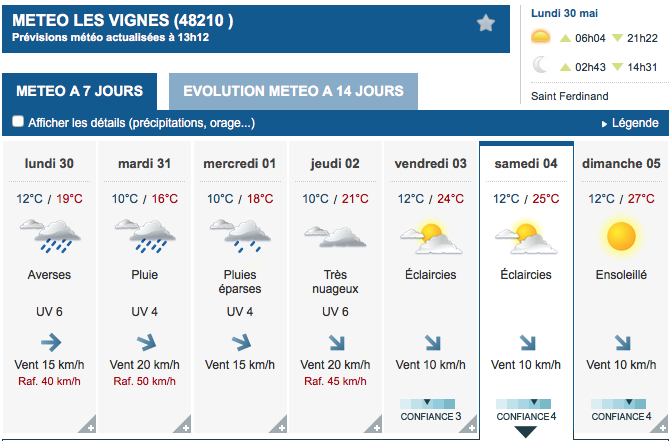The image size is (670, 441).
Task: Expand mardi 31 details with corner plus
Action: coord(182,424)
